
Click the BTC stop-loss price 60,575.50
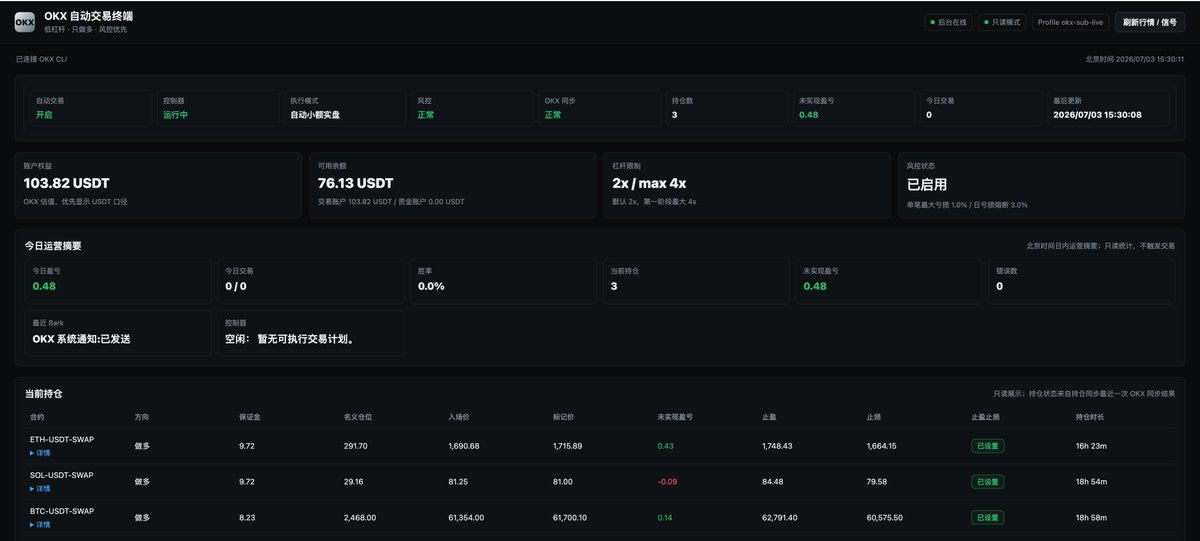(x=885, y=517)
